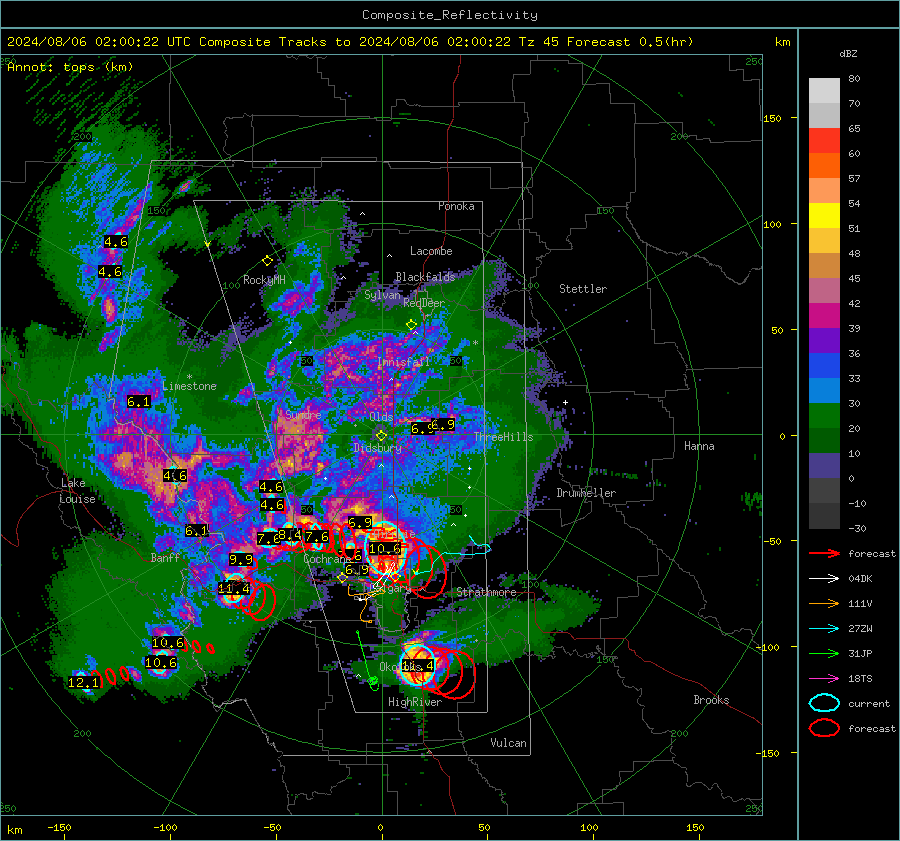Click the Olds city label
The image size is (900, 841).
tap(381, 417)
